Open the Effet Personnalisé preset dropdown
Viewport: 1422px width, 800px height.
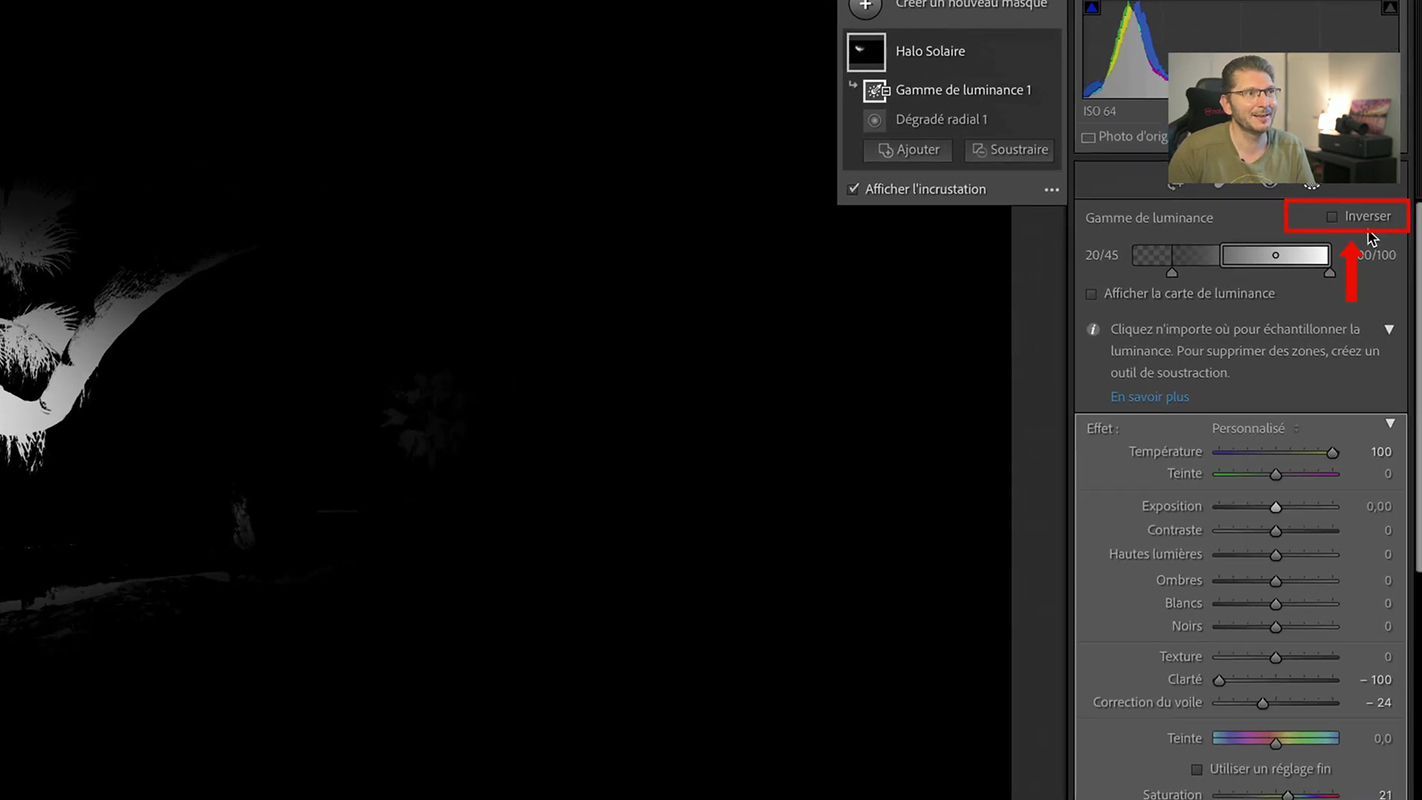(1255, 429)
